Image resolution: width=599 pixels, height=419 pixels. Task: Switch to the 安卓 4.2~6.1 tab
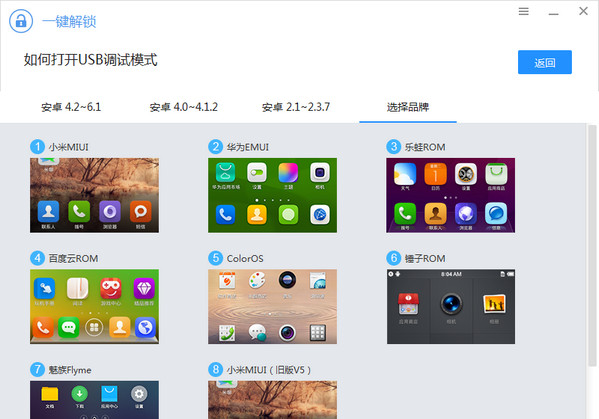point(71,107)
